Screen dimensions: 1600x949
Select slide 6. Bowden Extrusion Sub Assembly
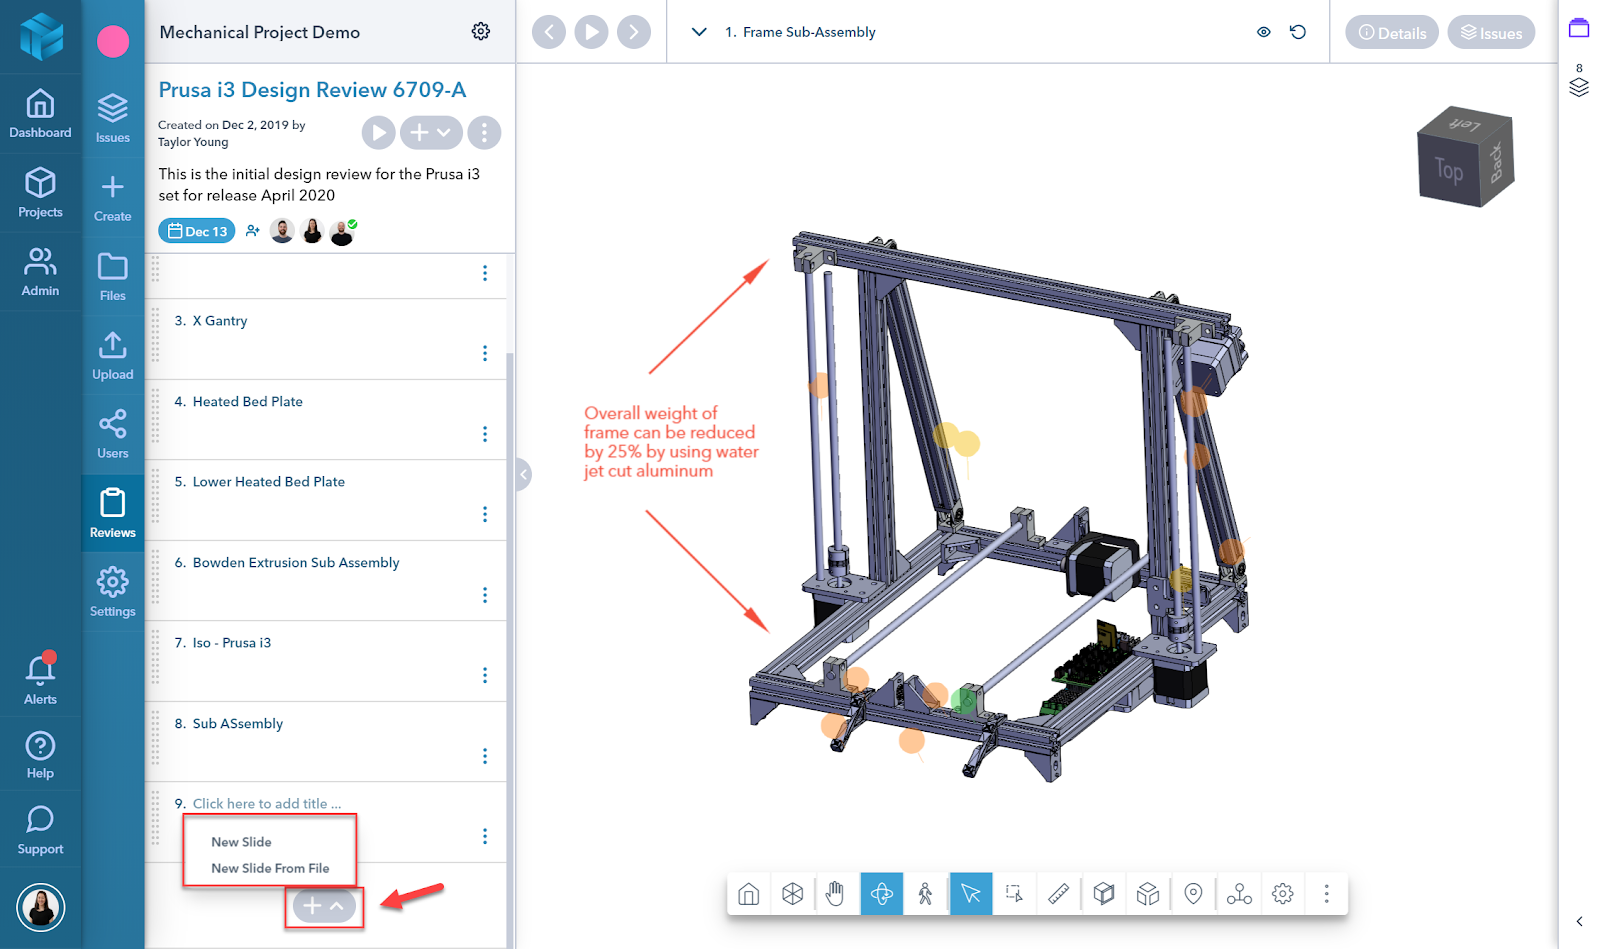(326, 581)
